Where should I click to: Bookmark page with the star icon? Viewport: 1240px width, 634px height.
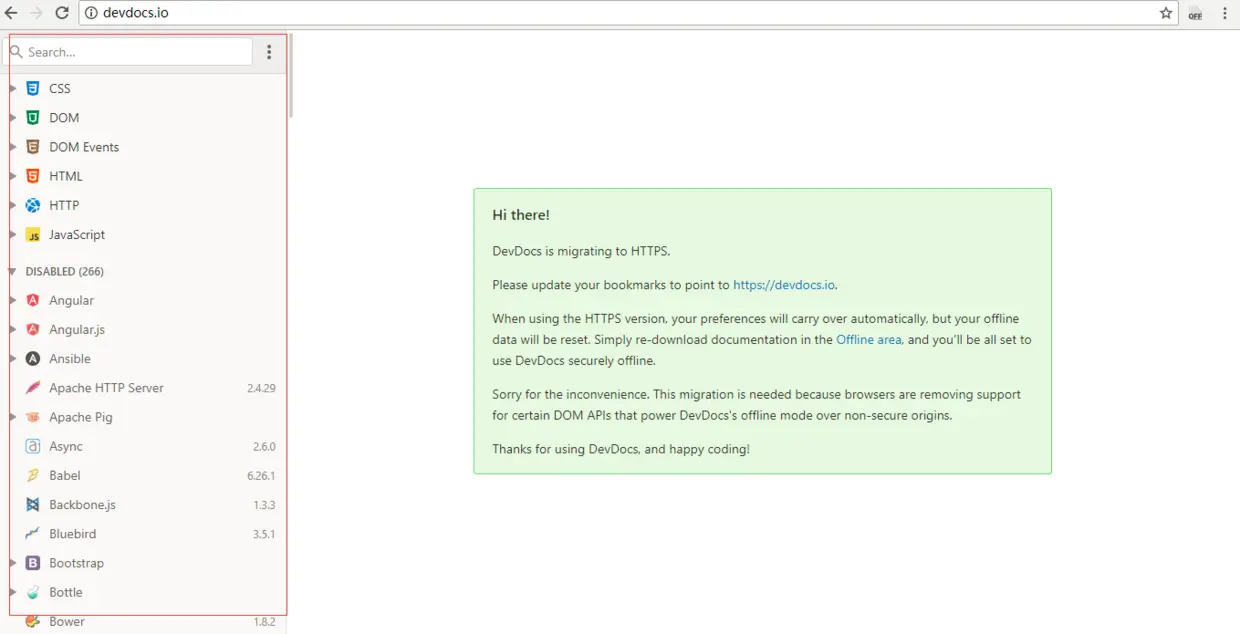pos(1166,13)
